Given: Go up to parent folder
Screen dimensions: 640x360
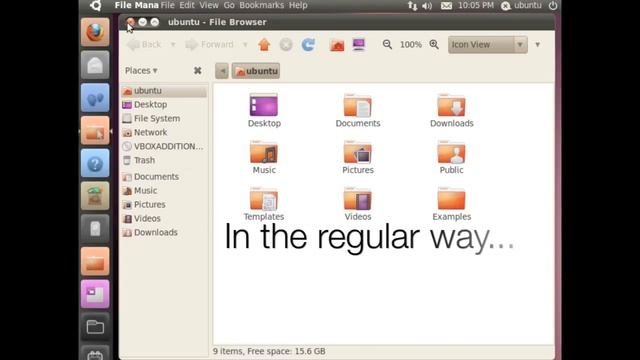Looking at the screenshot, I should (264, 44).
